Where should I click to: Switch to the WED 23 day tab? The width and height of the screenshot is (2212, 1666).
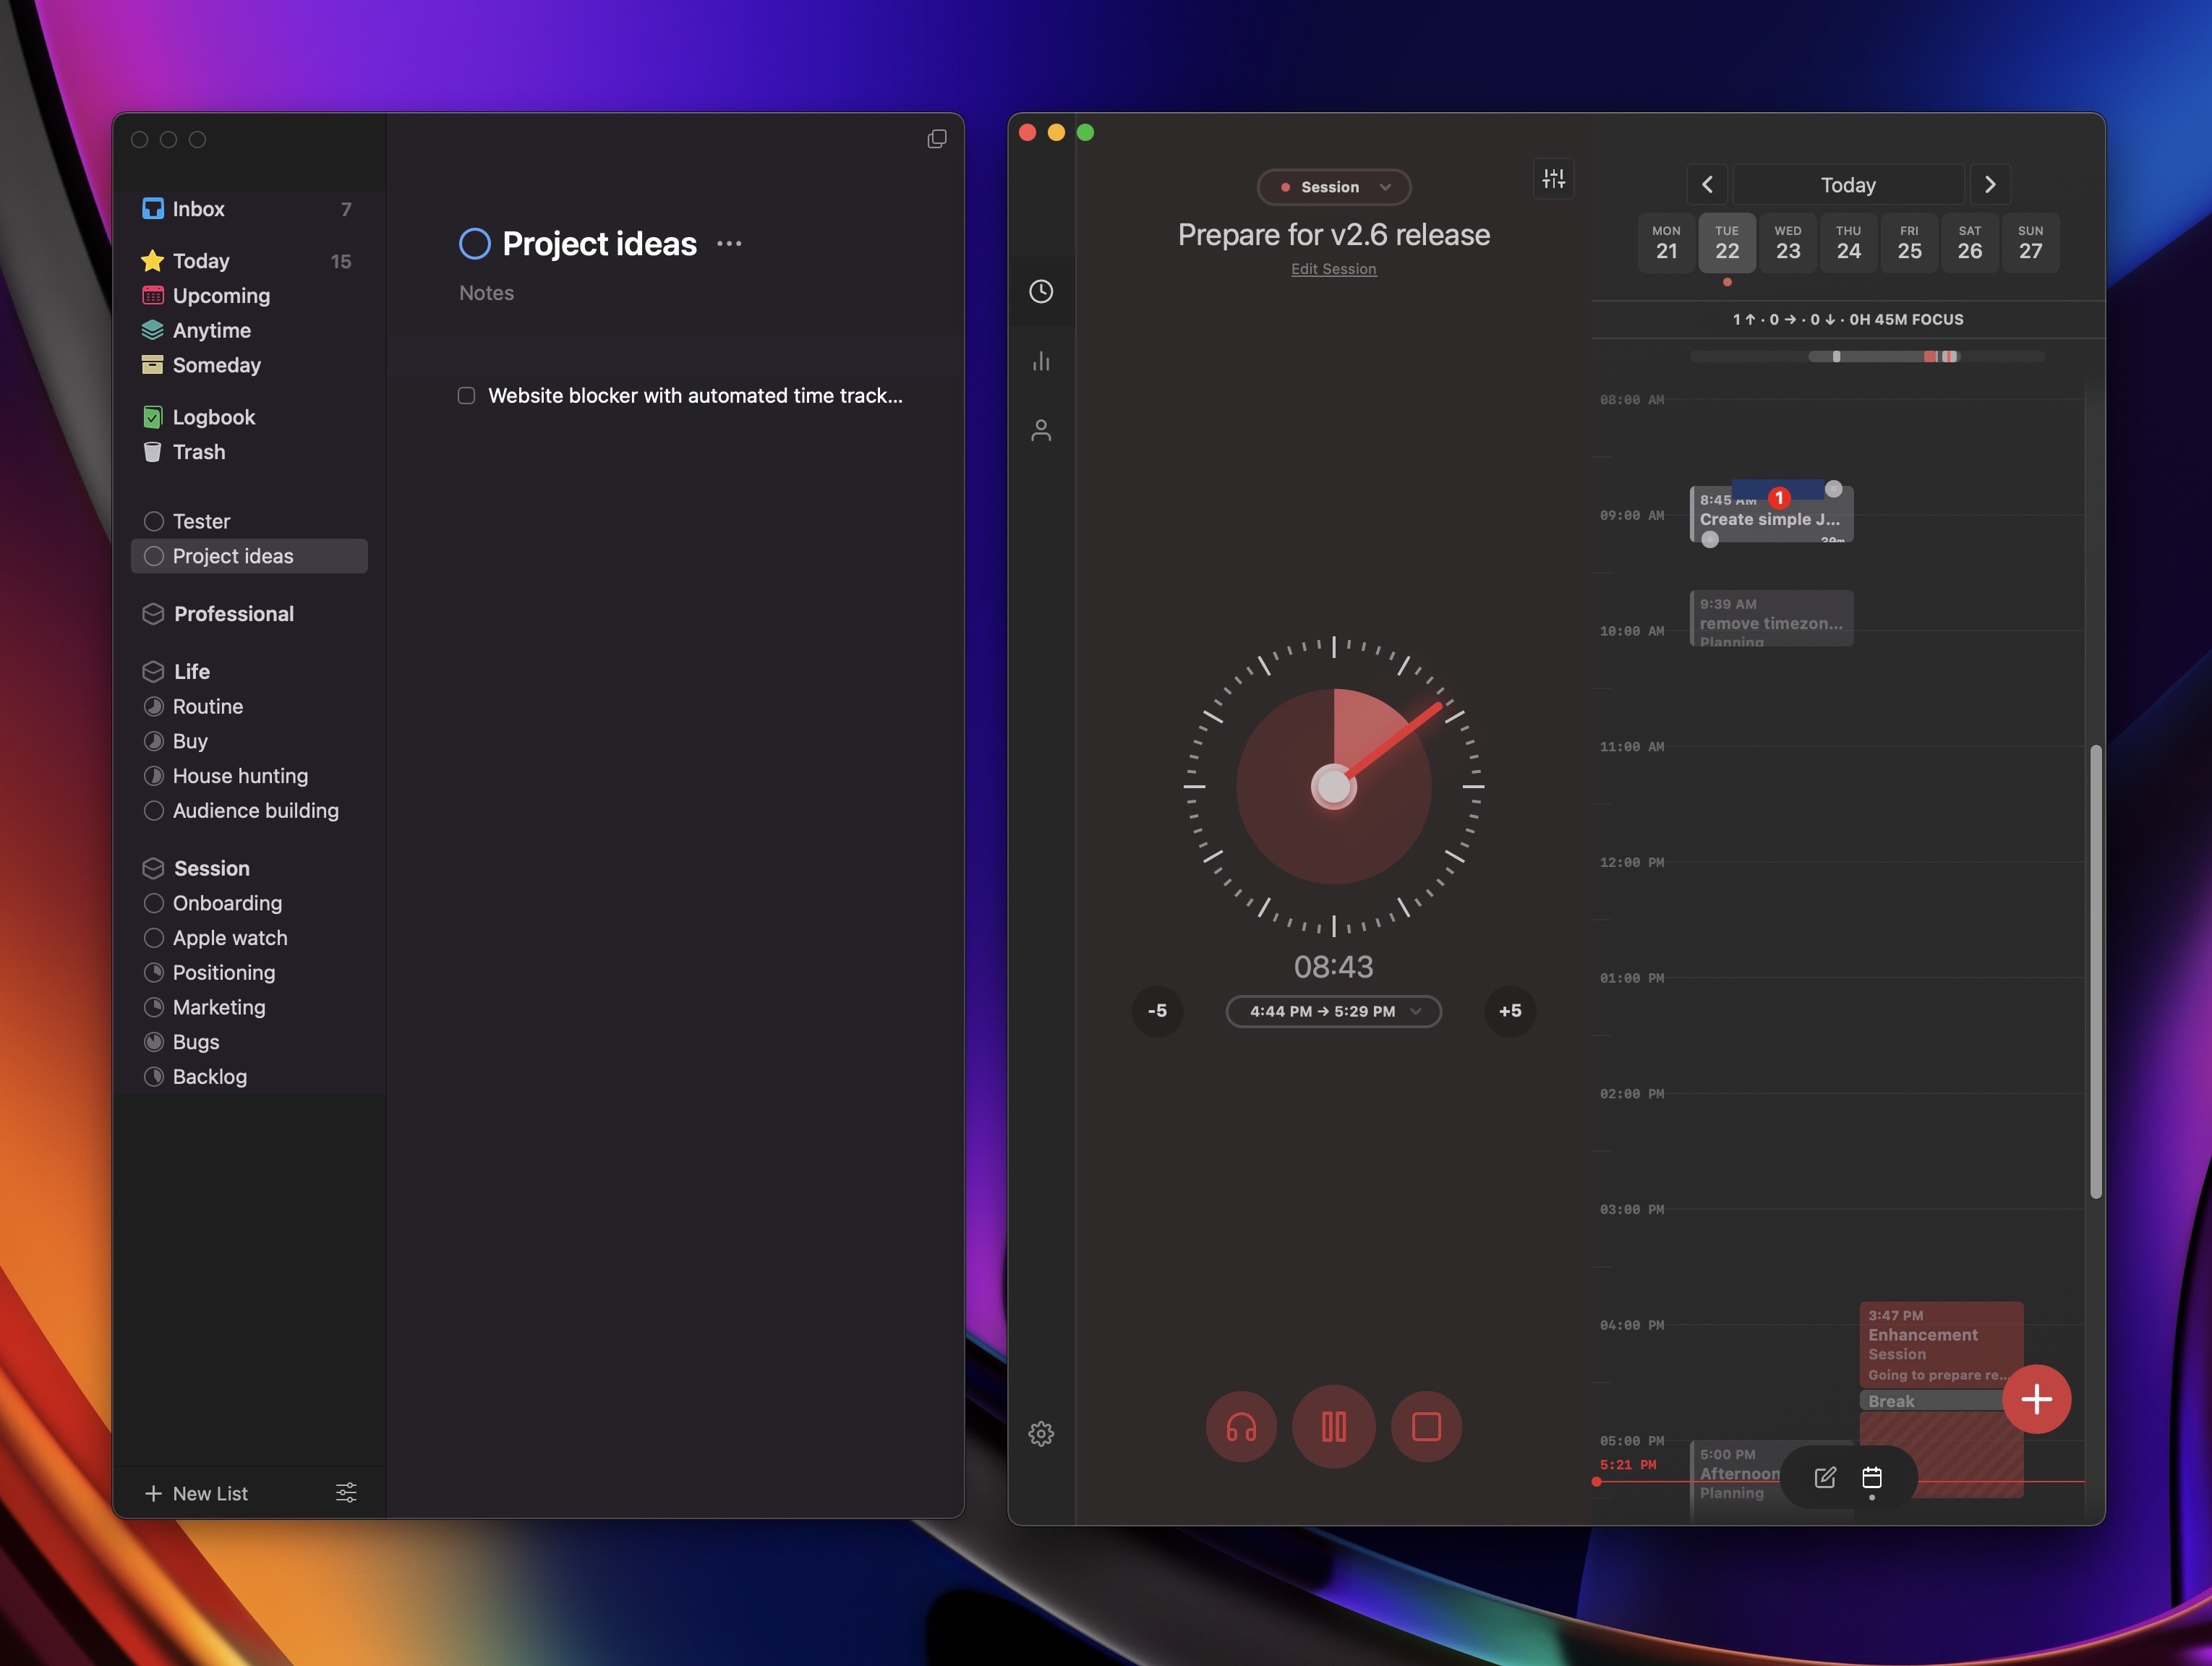1788,243
